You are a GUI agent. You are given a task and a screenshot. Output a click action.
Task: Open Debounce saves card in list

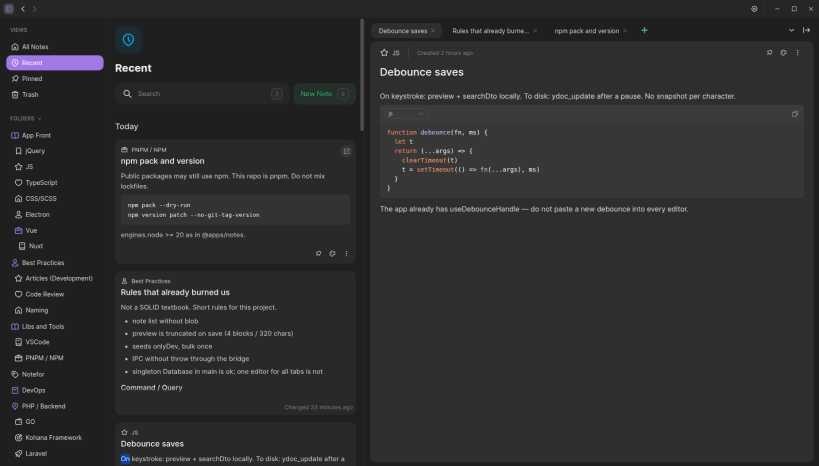(235, 444)
